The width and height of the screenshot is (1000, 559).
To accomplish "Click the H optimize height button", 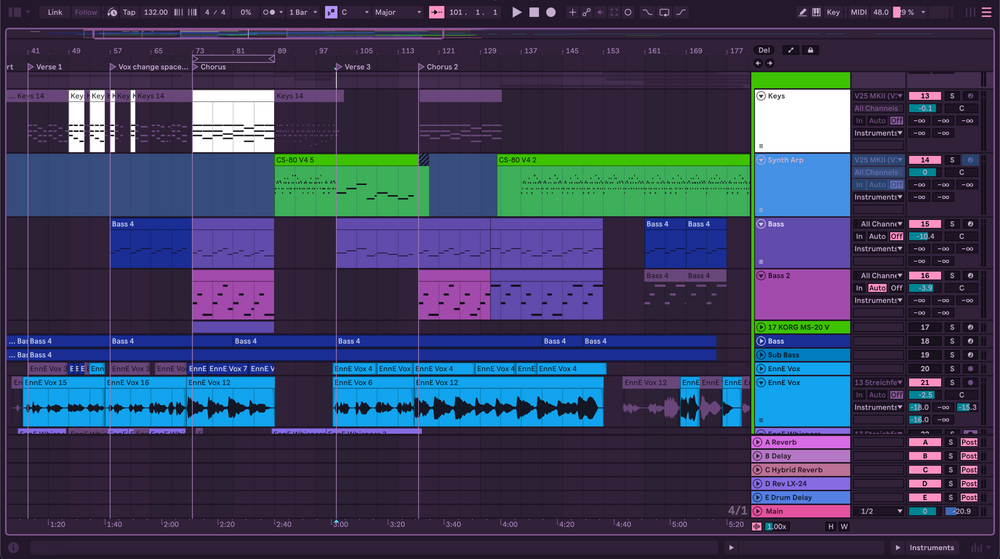I will (x=830, y=526).
